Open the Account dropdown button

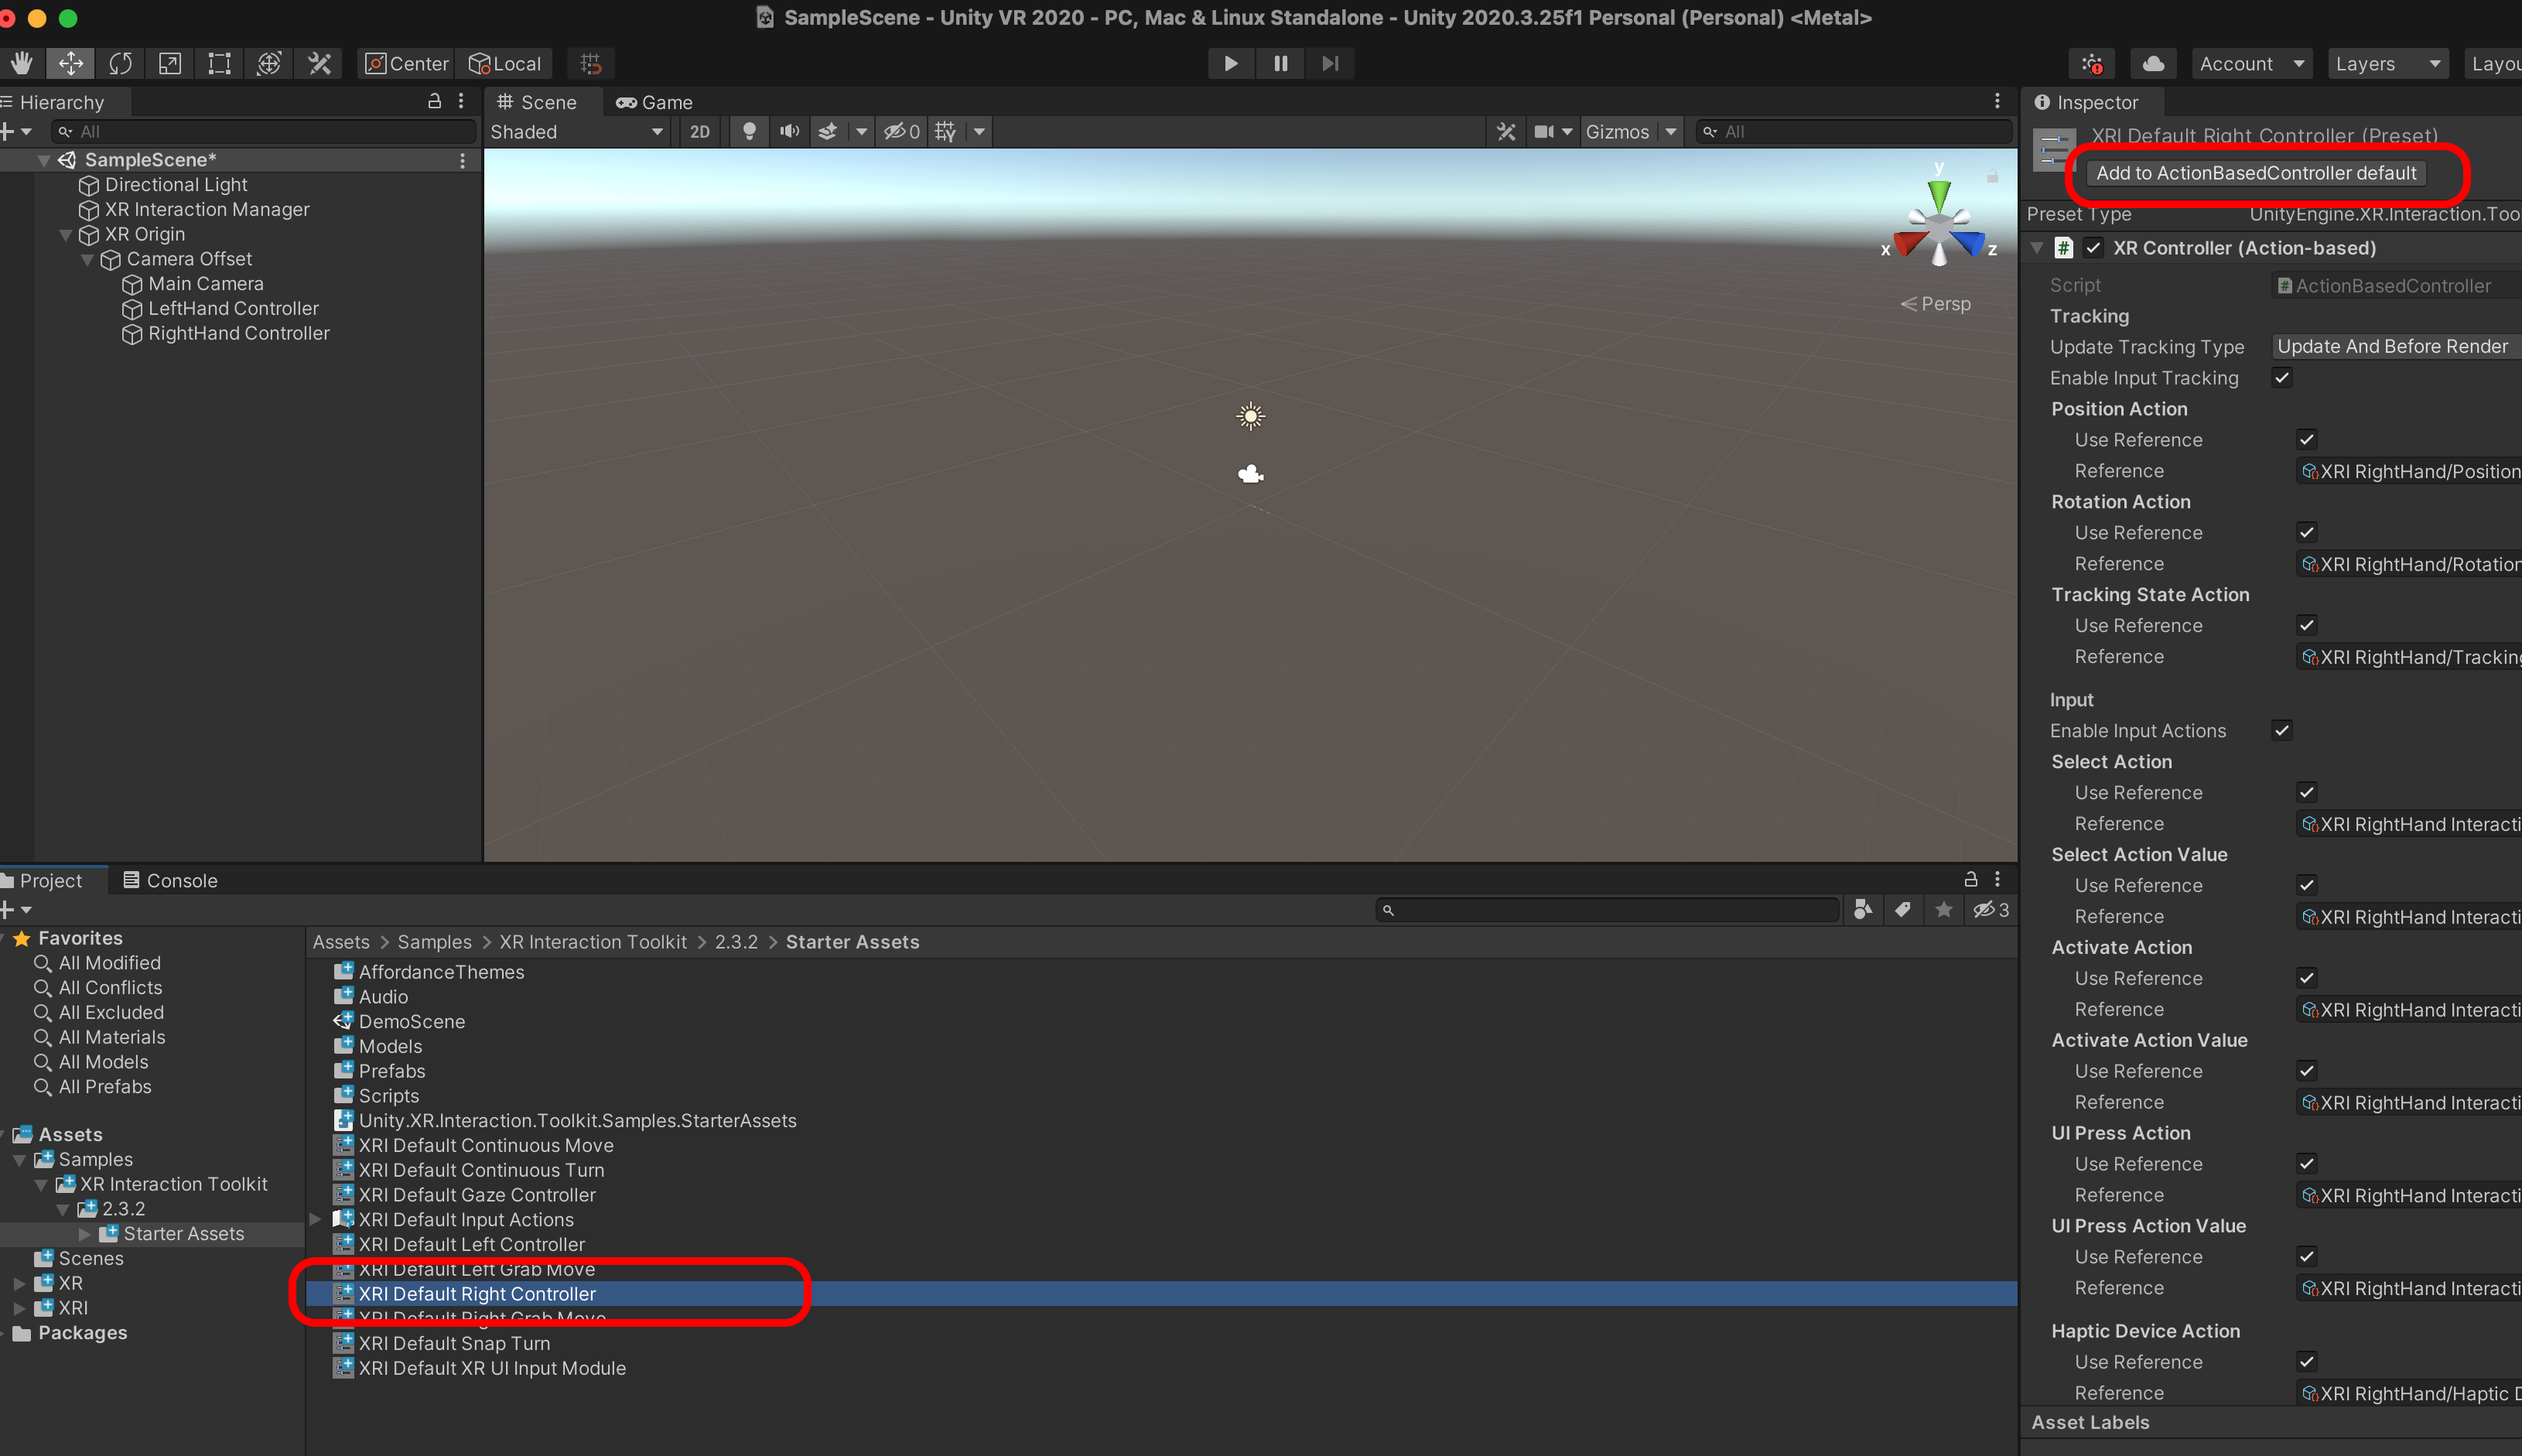point(2251,64)
